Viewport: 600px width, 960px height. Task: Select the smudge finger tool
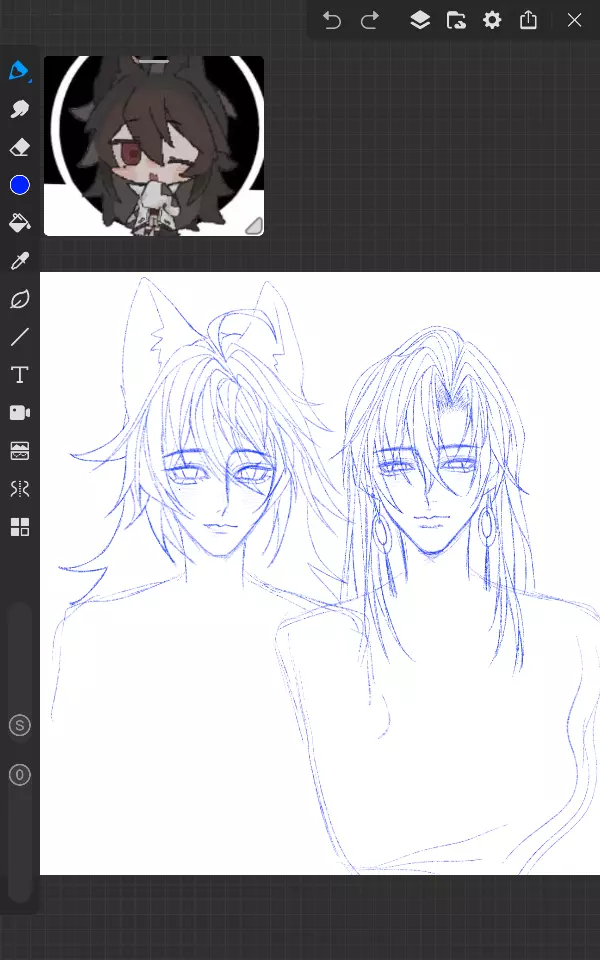coord(19,109)
